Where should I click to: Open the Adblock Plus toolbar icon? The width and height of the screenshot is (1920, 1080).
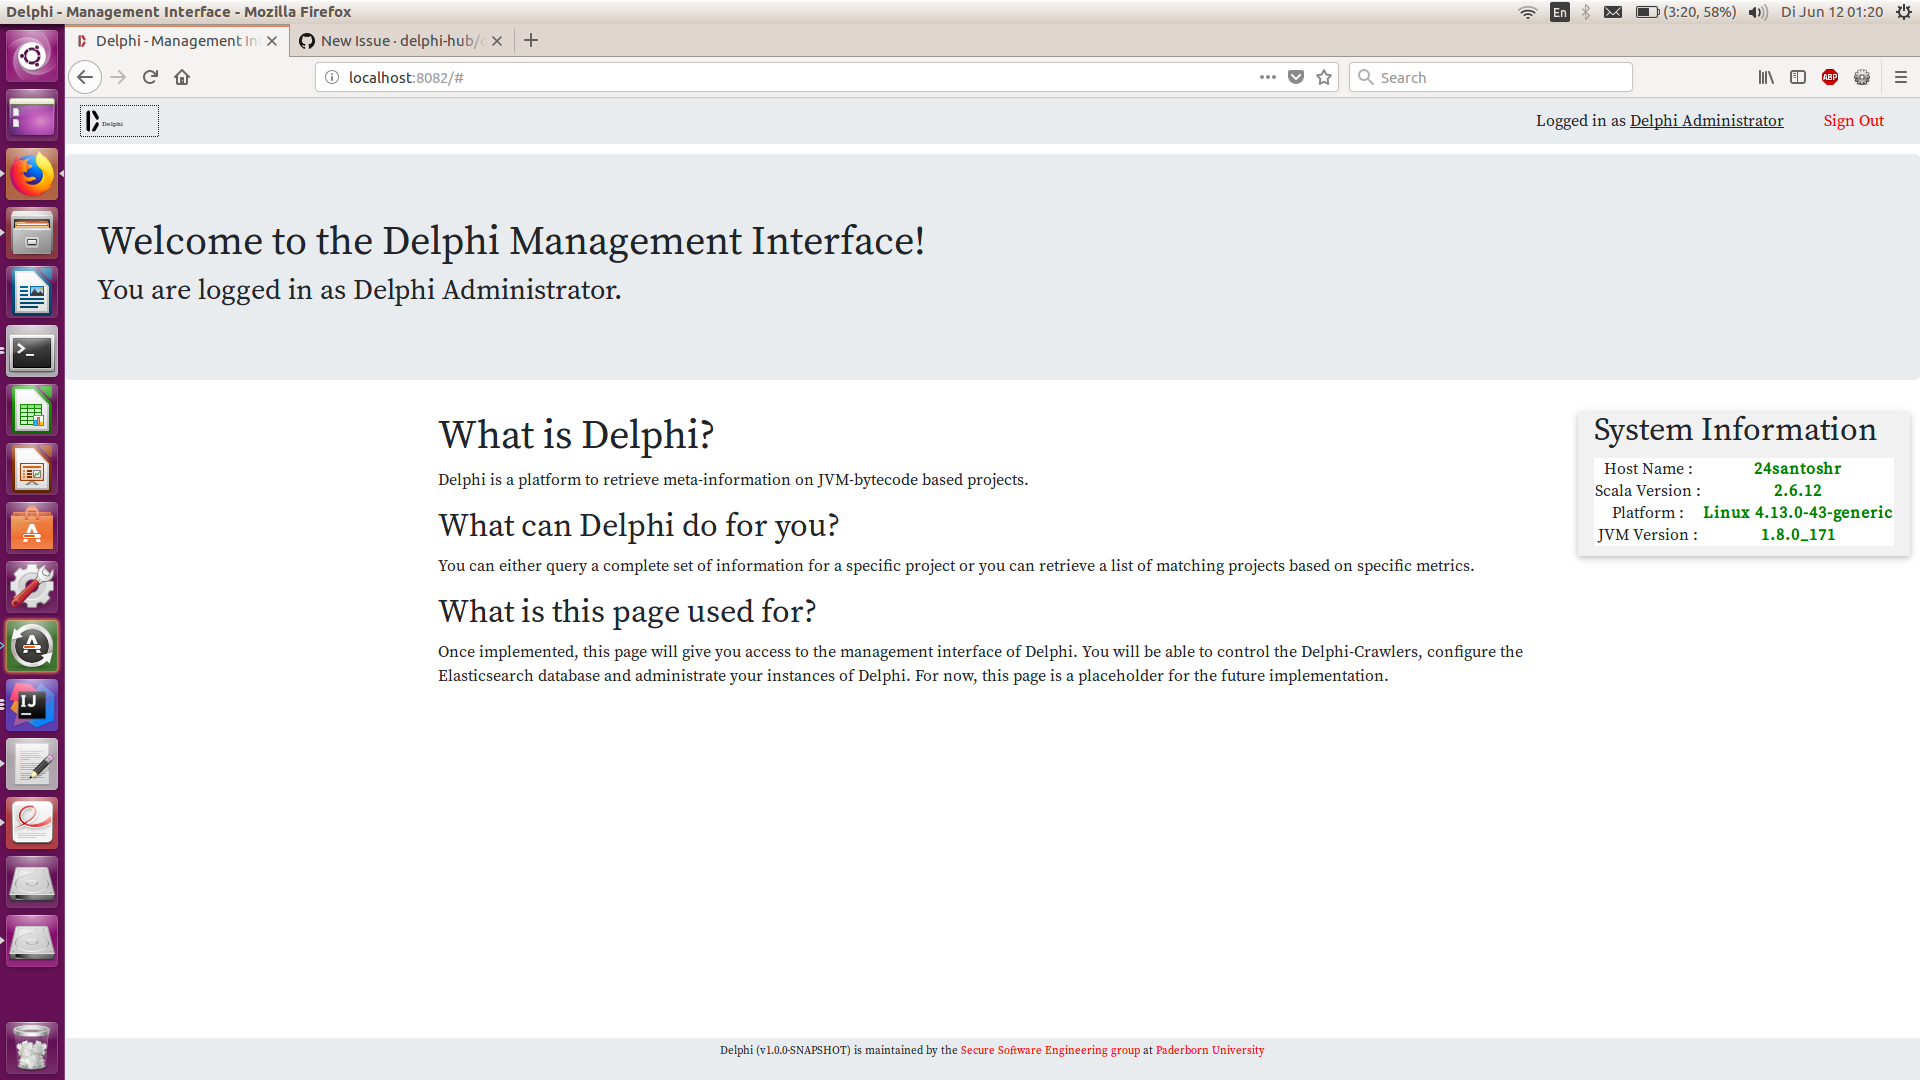[1829, 77]
